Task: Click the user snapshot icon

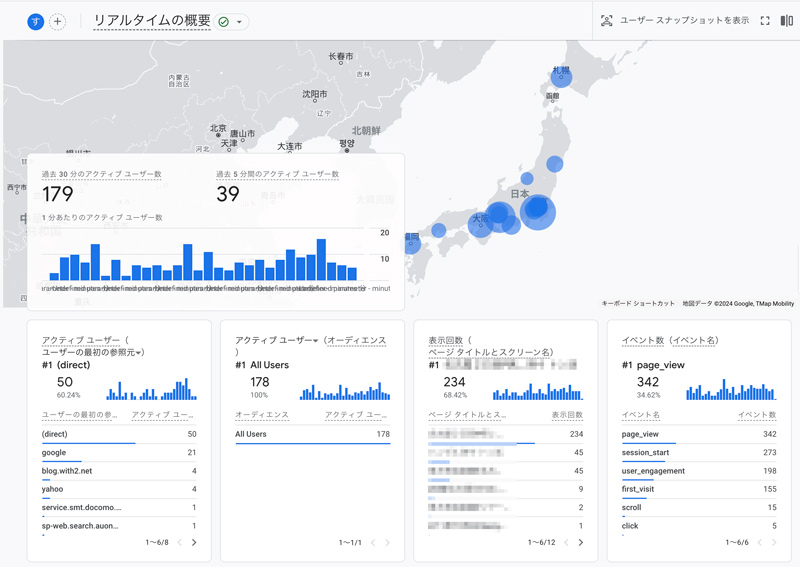Action: point(606,20)
